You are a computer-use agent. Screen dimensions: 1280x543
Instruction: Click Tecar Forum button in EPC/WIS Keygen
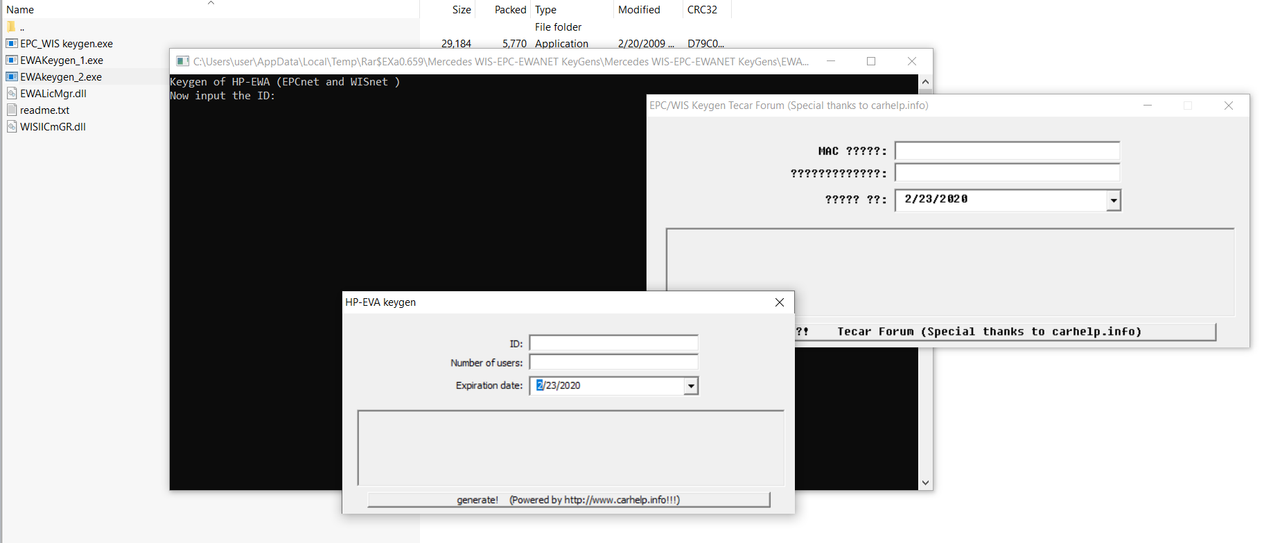point(1005,331)
